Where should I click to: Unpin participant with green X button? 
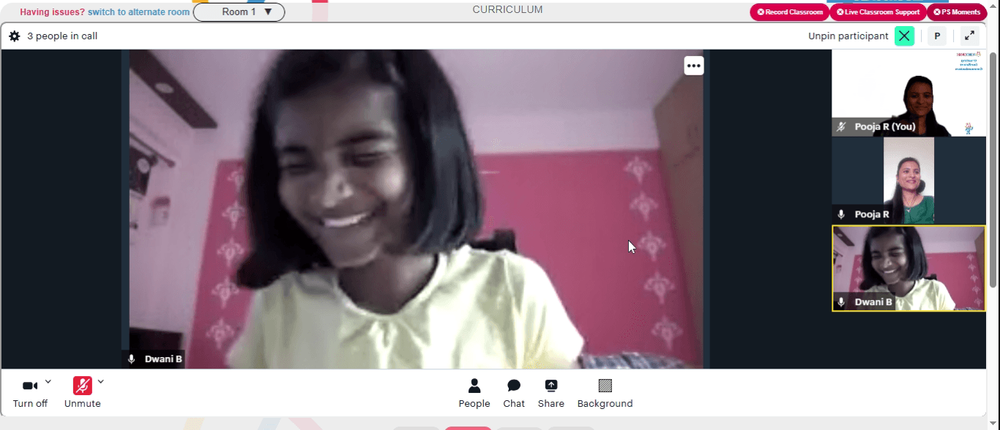904,36
